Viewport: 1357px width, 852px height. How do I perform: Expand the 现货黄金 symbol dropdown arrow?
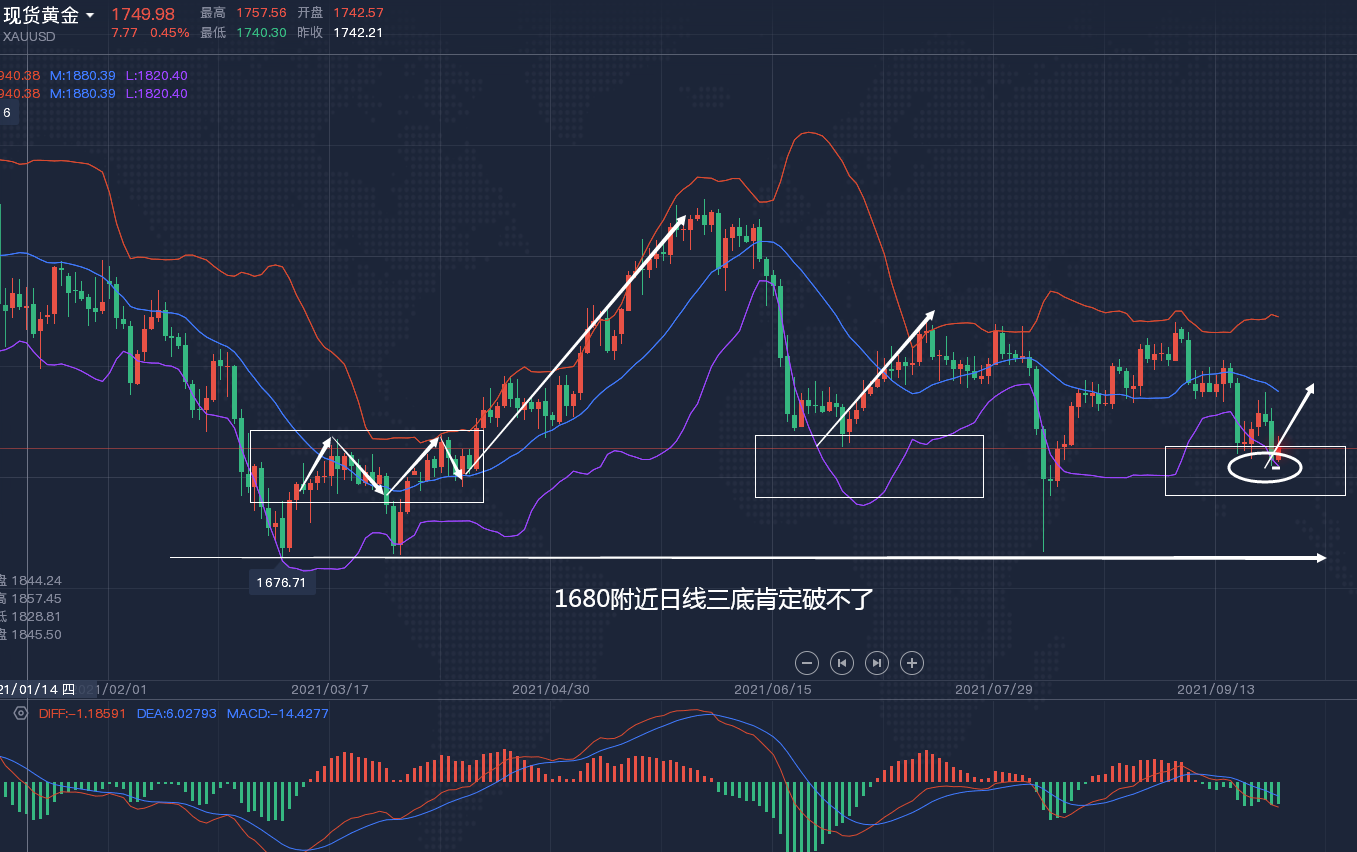(x=90, y=15)
